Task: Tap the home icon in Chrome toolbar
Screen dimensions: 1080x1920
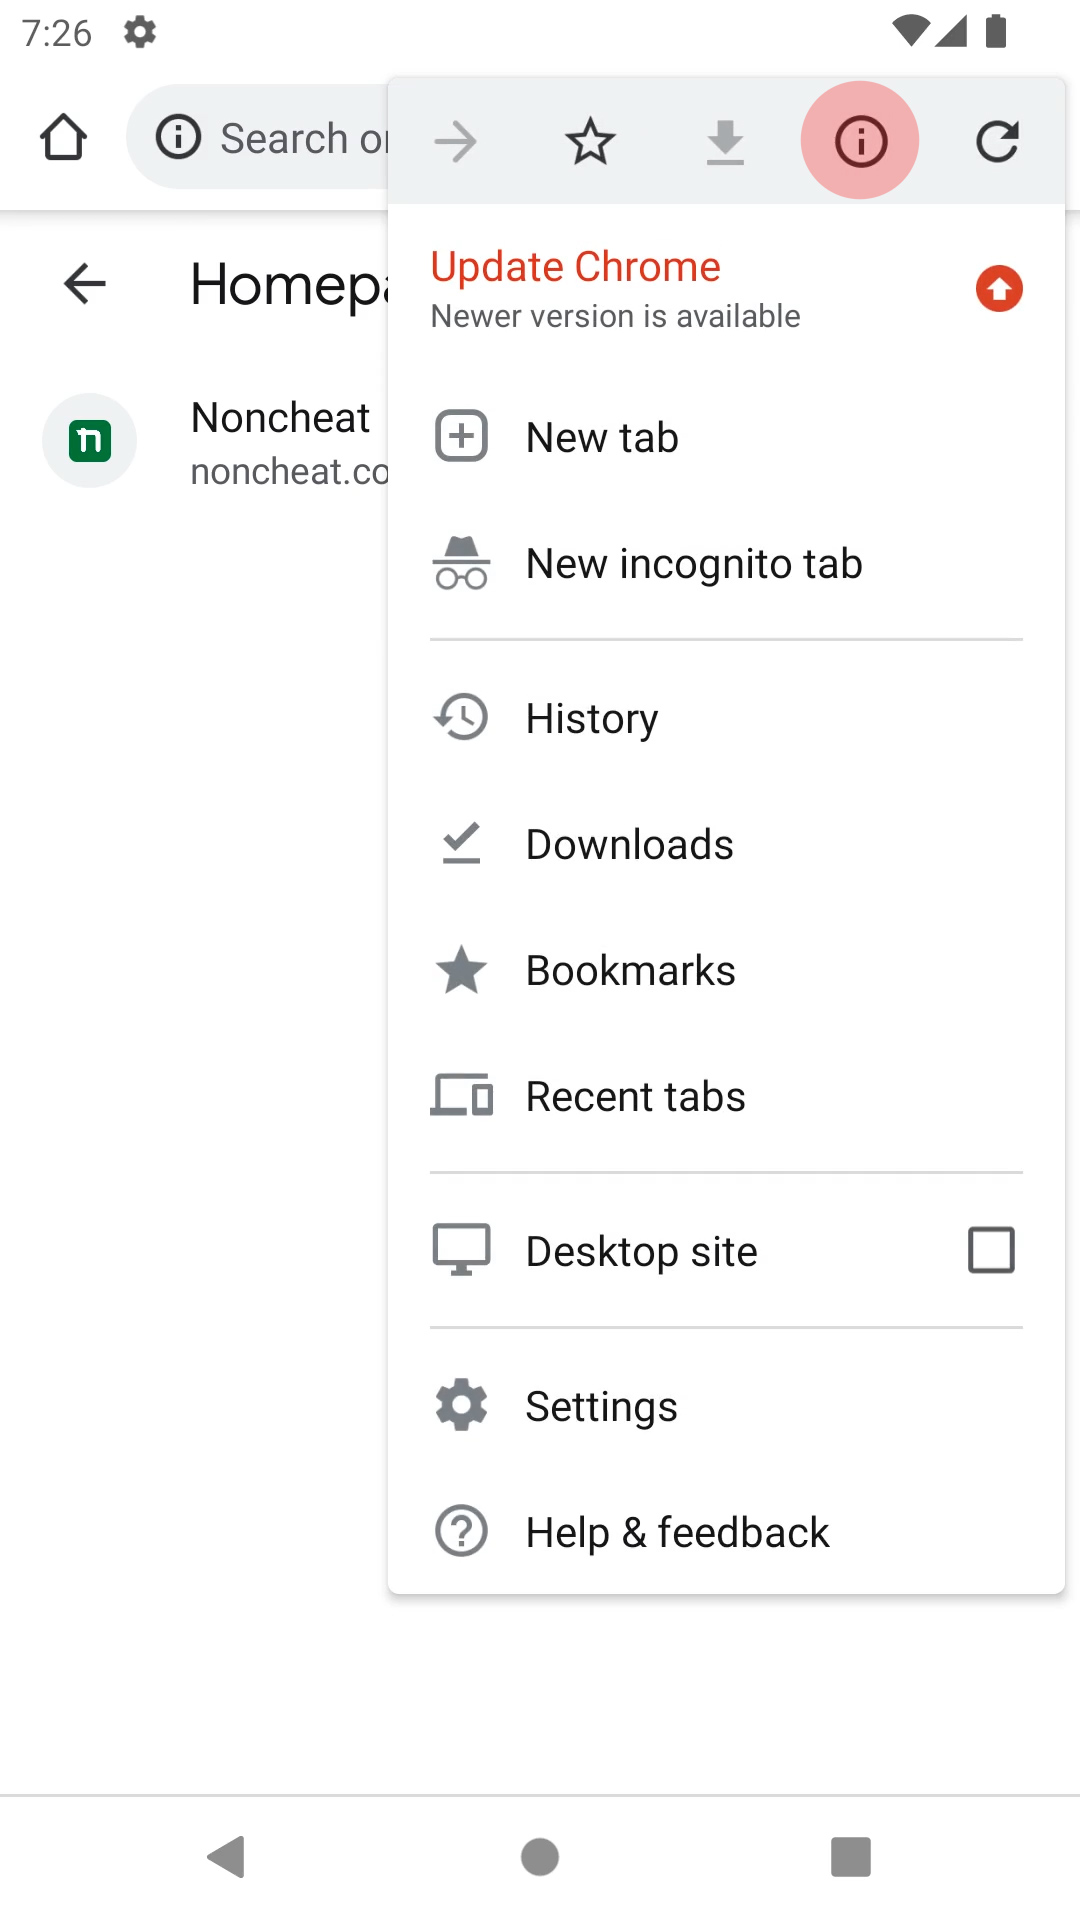Action: (x=63, y=138)
